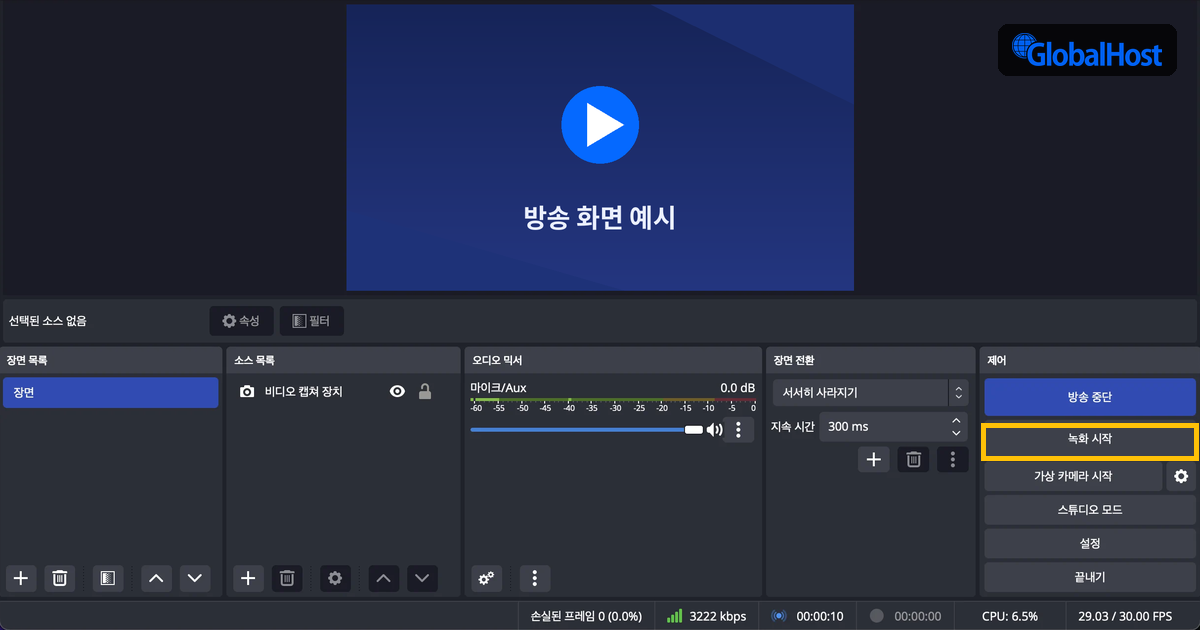The height and width of the screenshot is (630, 1200).
Task: Click 오디오 믹서 panel header
Action: click(x=613, y=360)
